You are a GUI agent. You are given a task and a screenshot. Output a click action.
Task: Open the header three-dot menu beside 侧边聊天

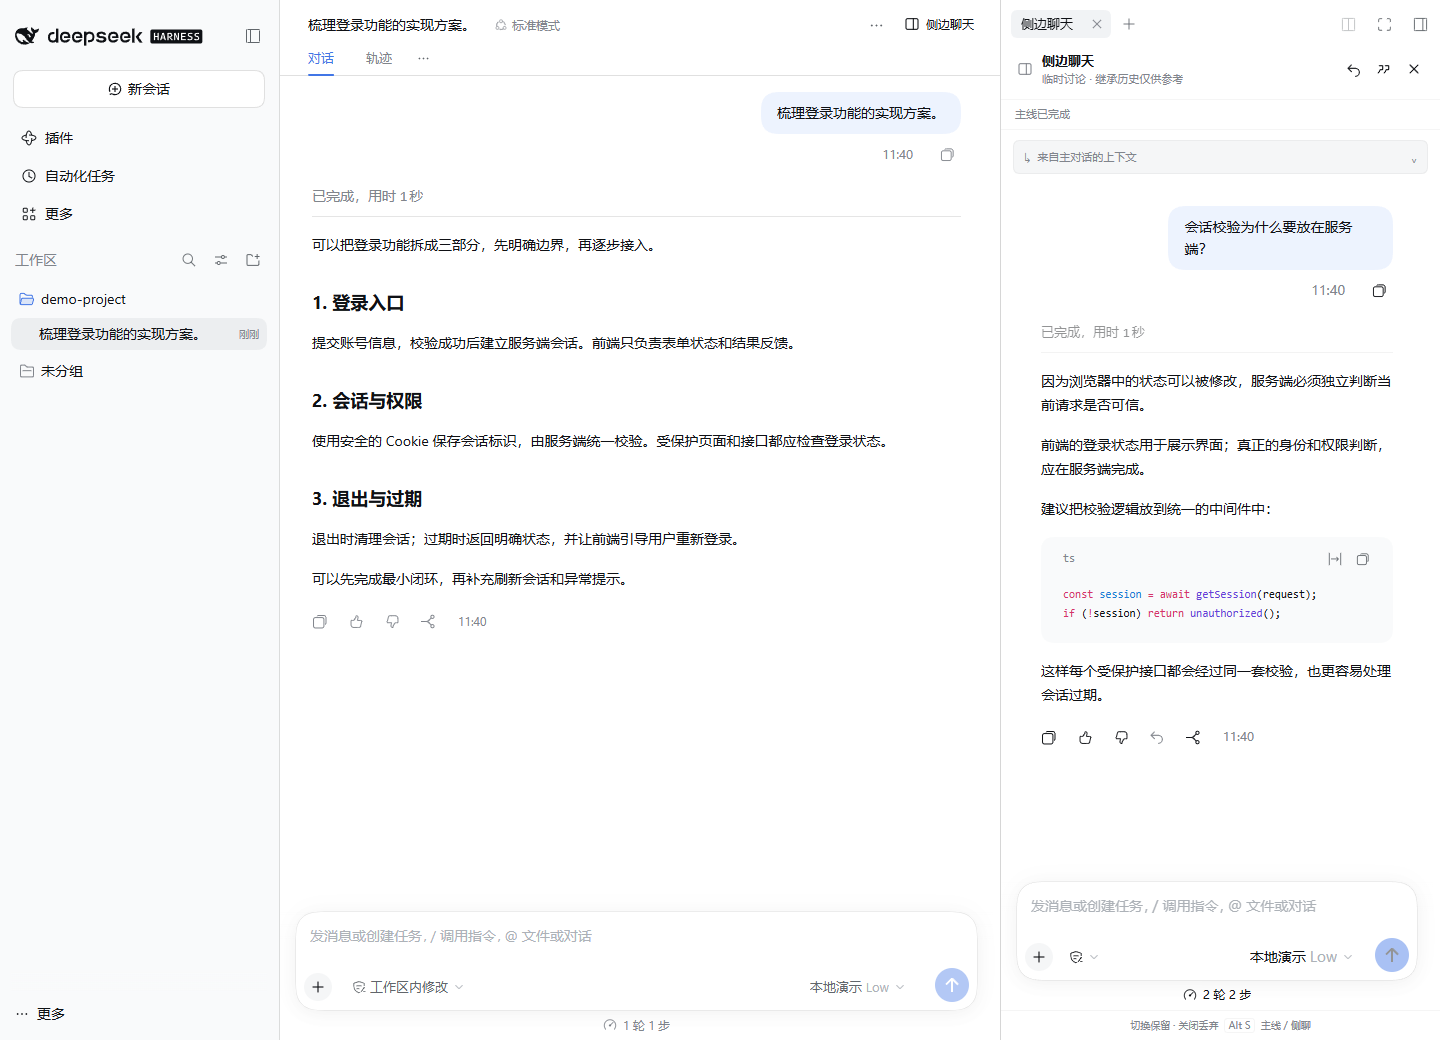tap(877, 25)
